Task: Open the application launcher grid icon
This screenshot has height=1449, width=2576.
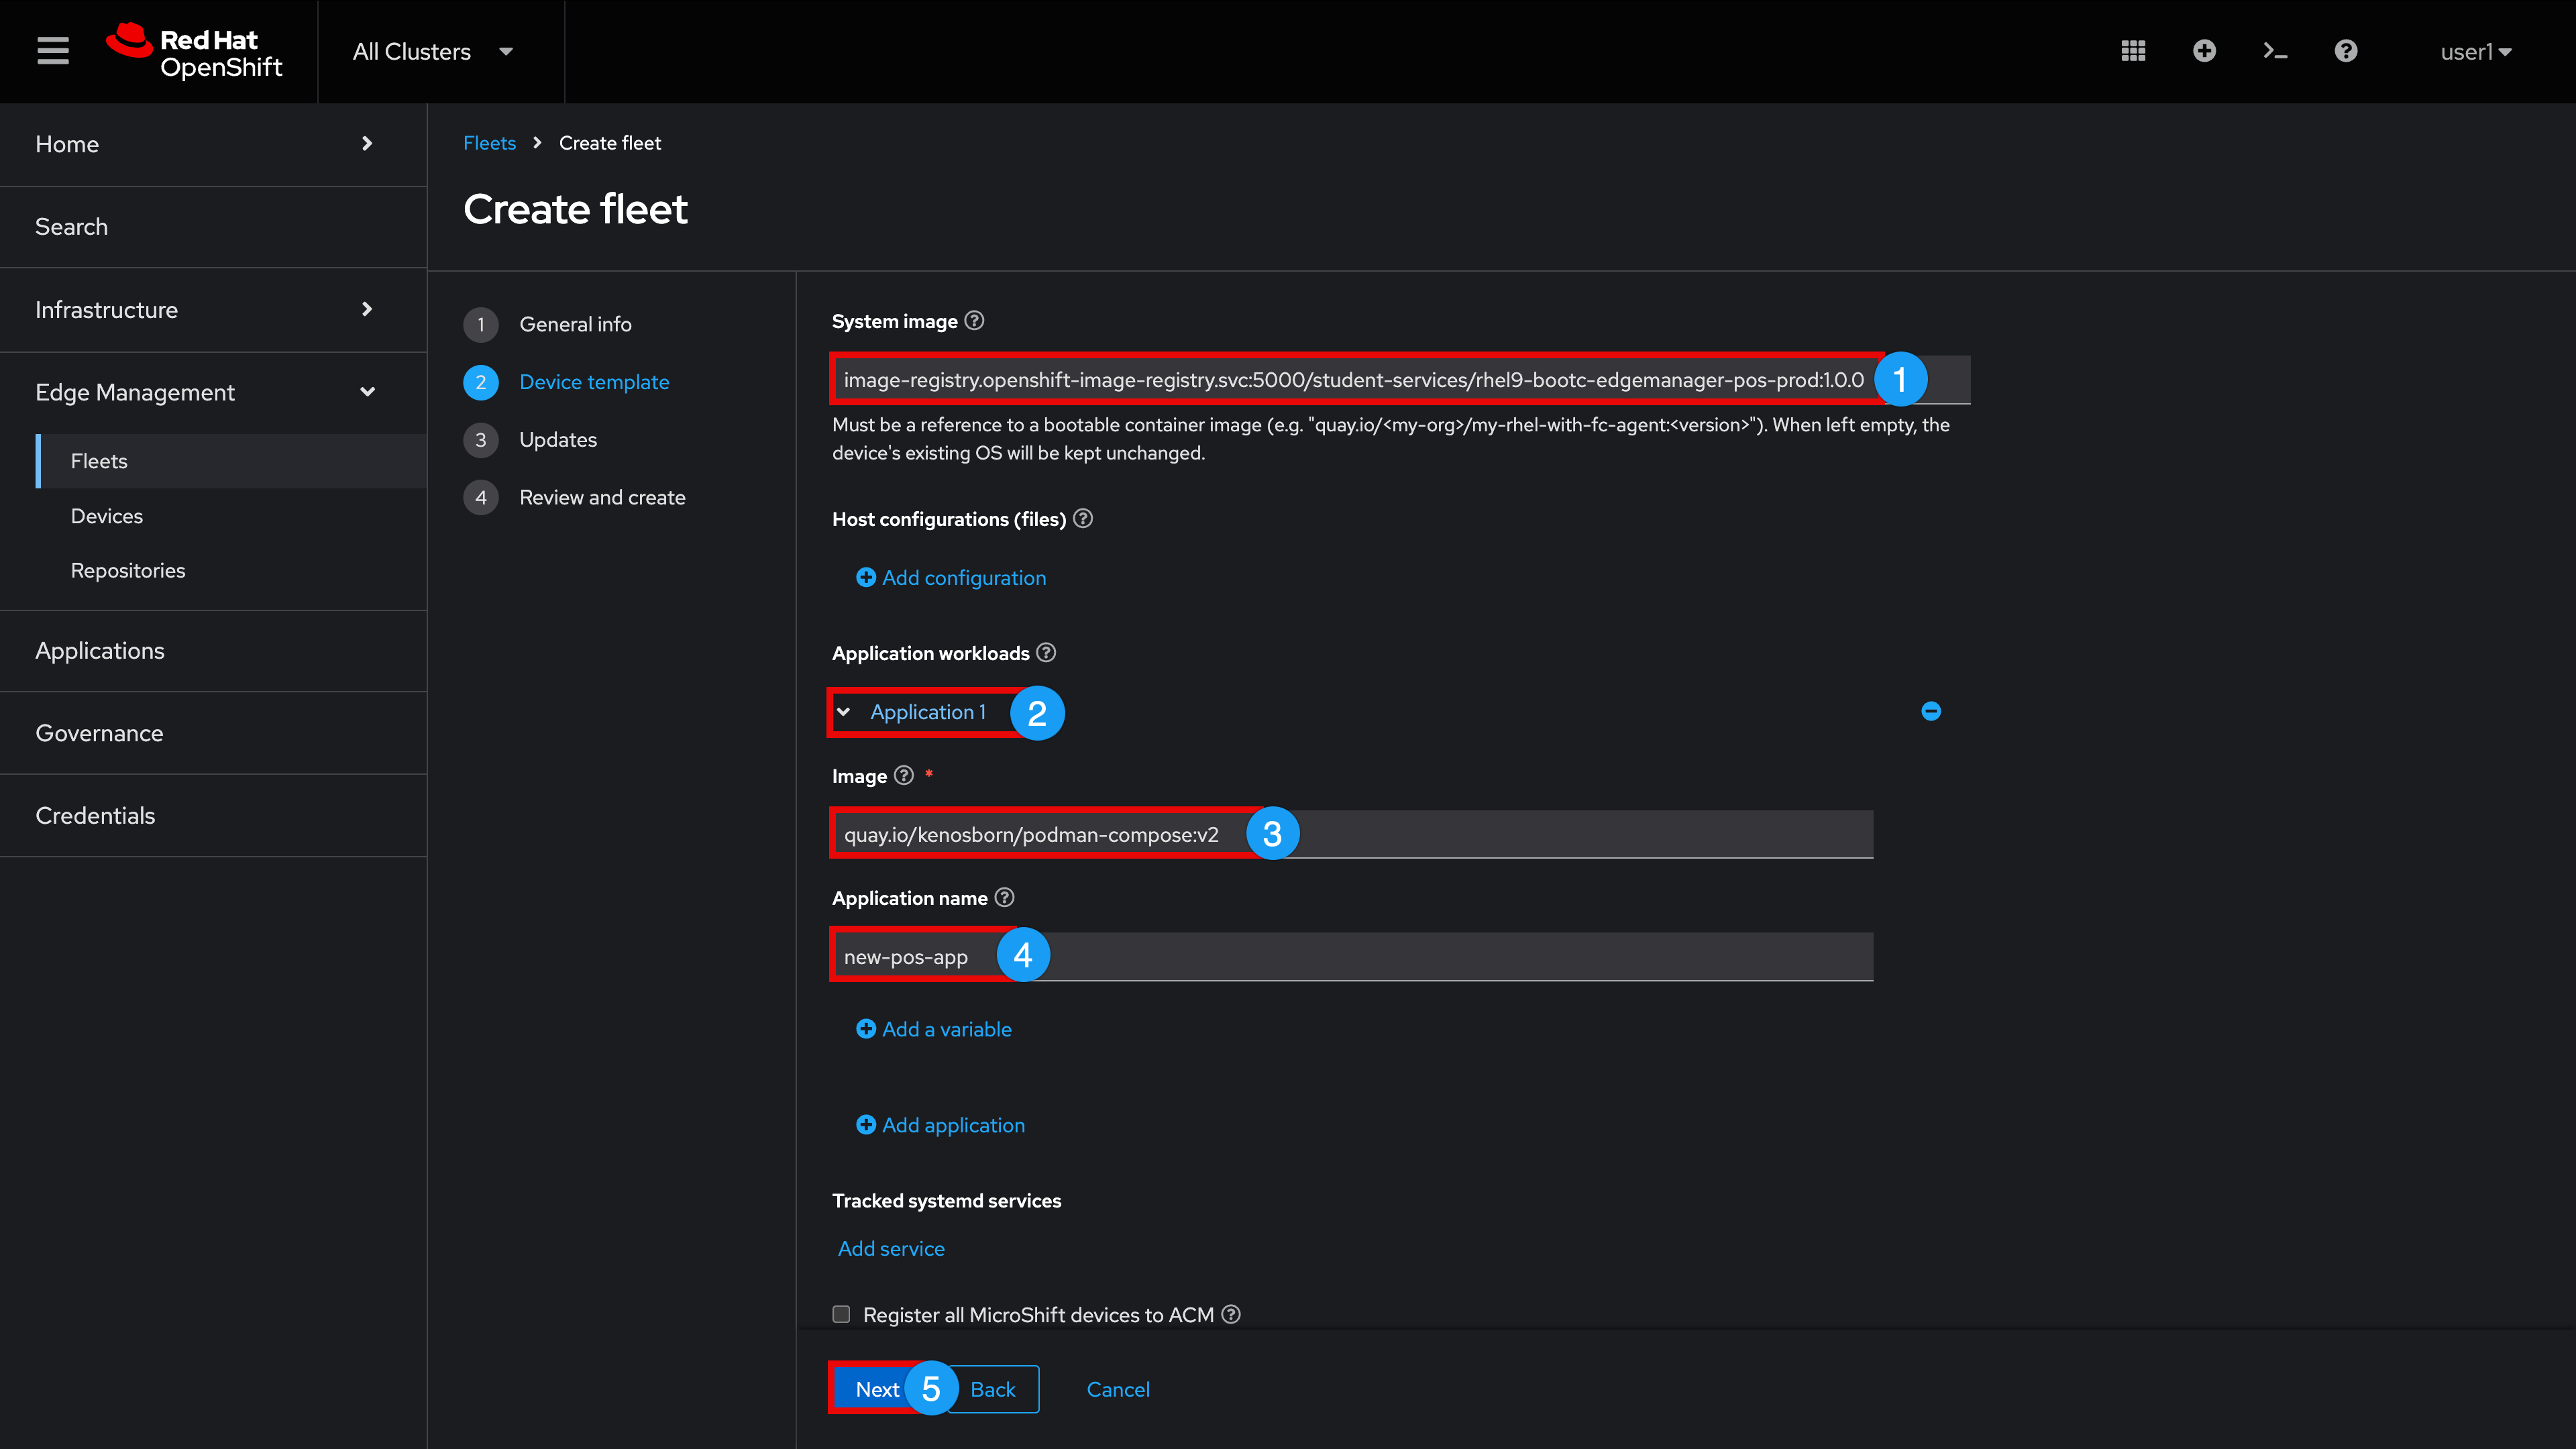Action: coord(2133,51)
